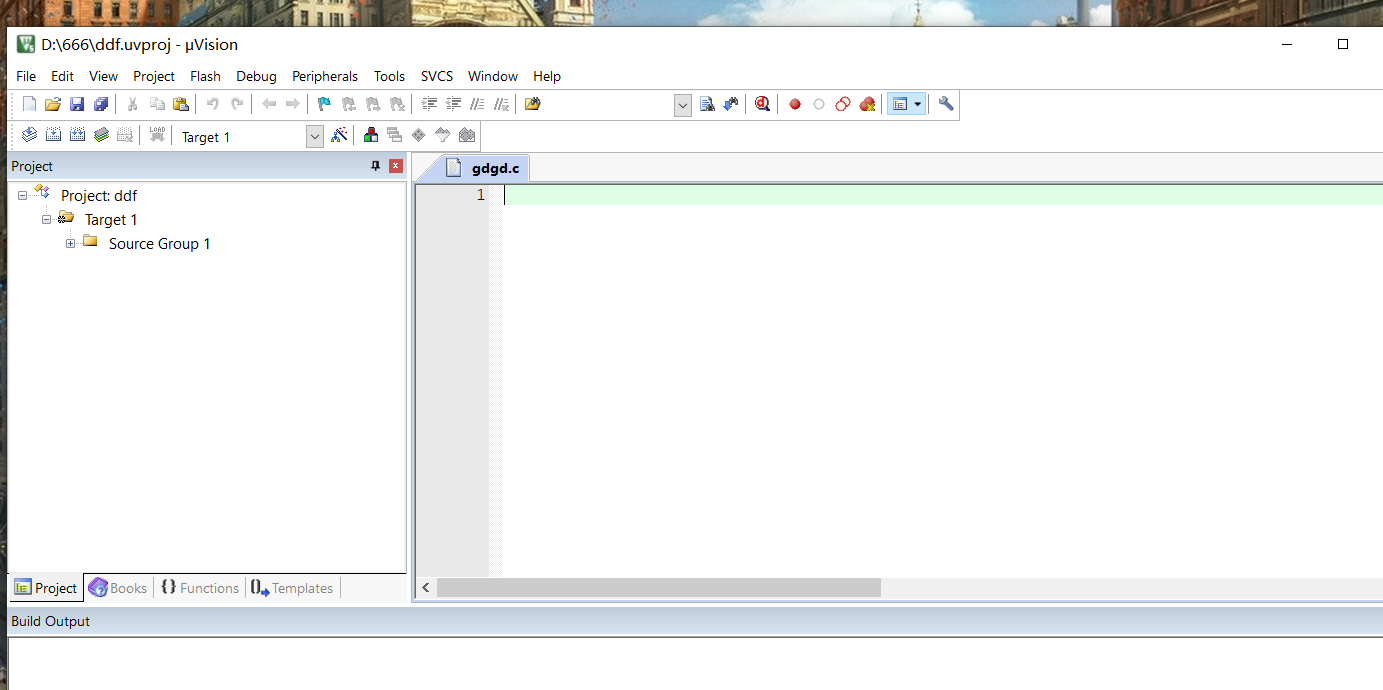Screen dimensions: 1383x690
Task: Open the Project menu
Action: pos(154,76)
